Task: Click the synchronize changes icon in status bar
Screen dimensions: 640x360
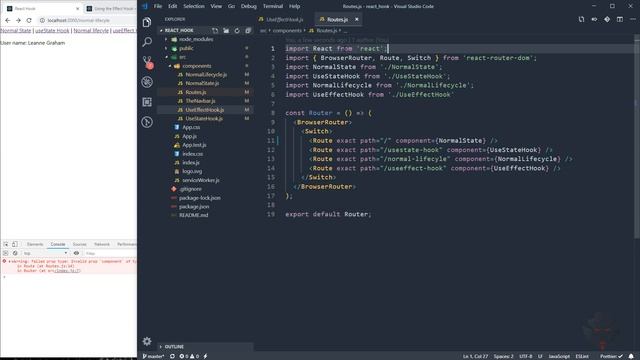Action: (172, 356)
